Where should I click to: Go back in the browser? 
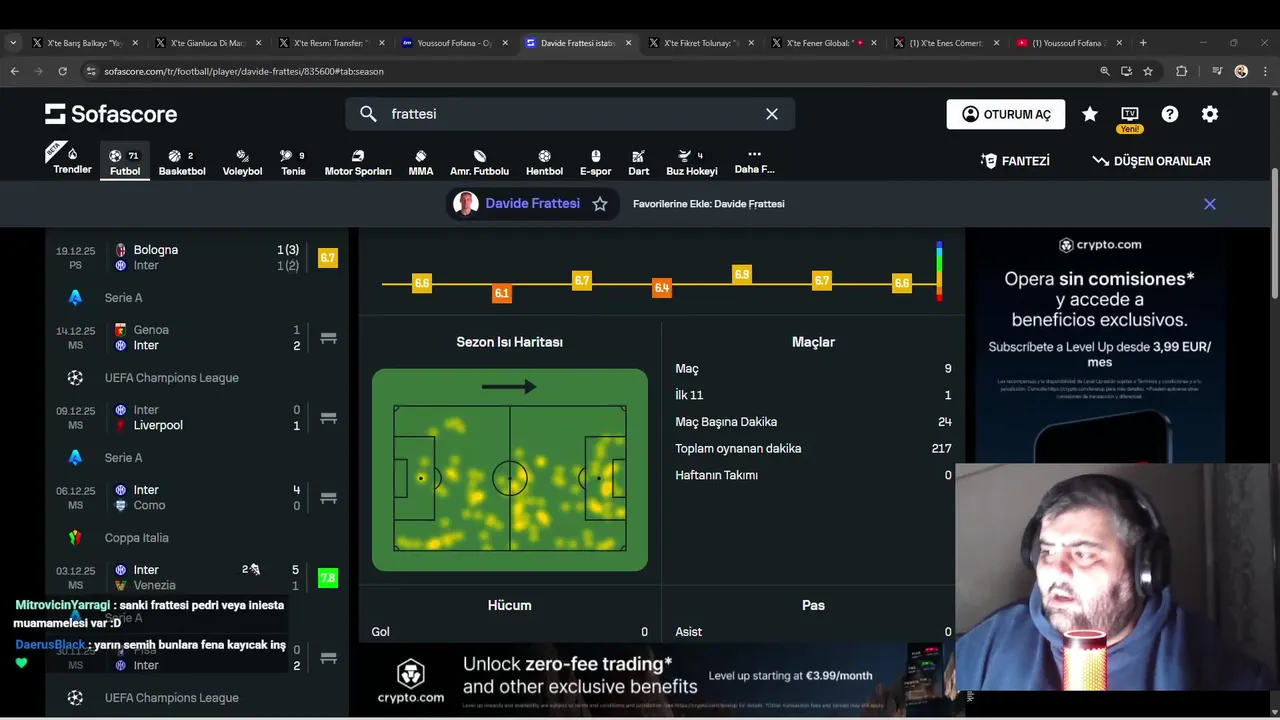pyautogui.click(x=14, y=71)
